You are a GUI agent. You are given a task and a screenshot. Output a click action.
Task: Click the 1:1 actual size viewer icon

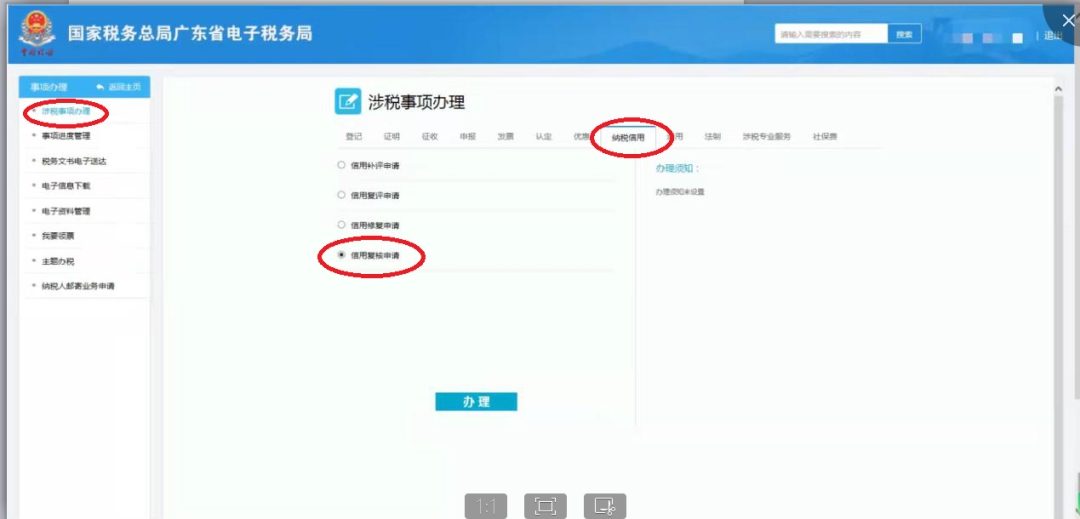coord(486,506)
